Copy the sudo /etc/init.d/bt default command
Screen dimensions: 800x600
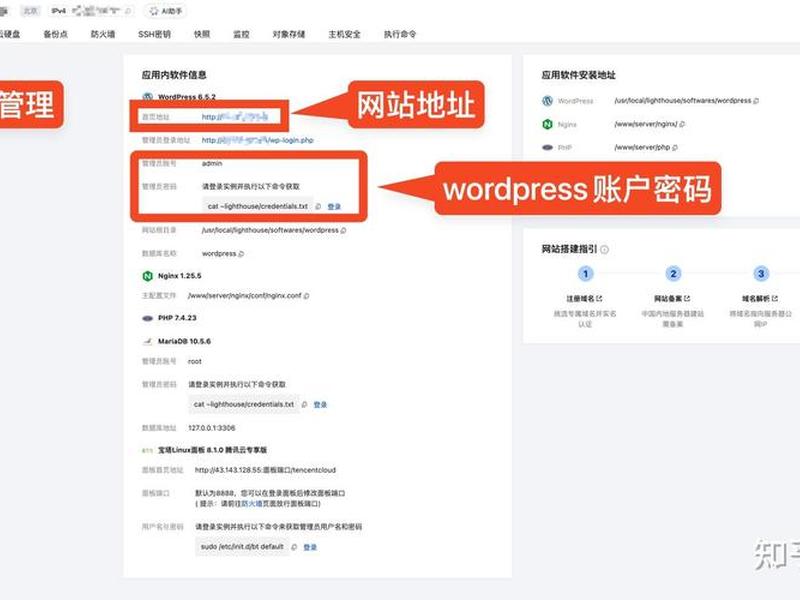pos(294,547)
